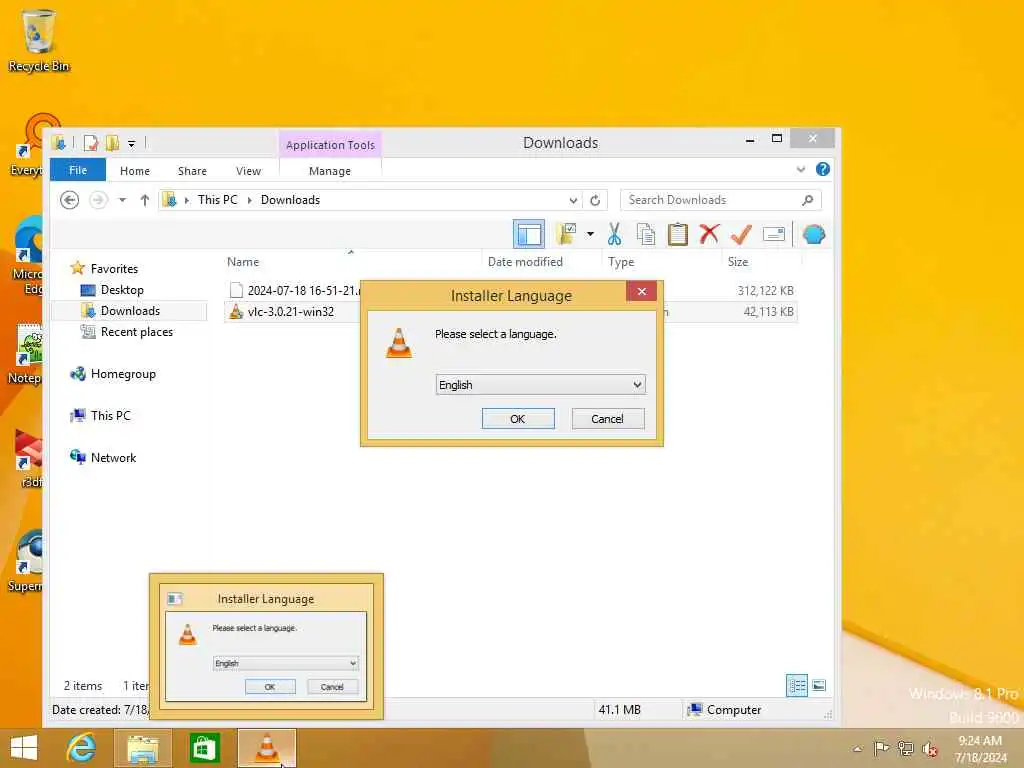Open dropdown arrow beside folder options icon
Screen dimensions: 1024x768
click(590, 234)
